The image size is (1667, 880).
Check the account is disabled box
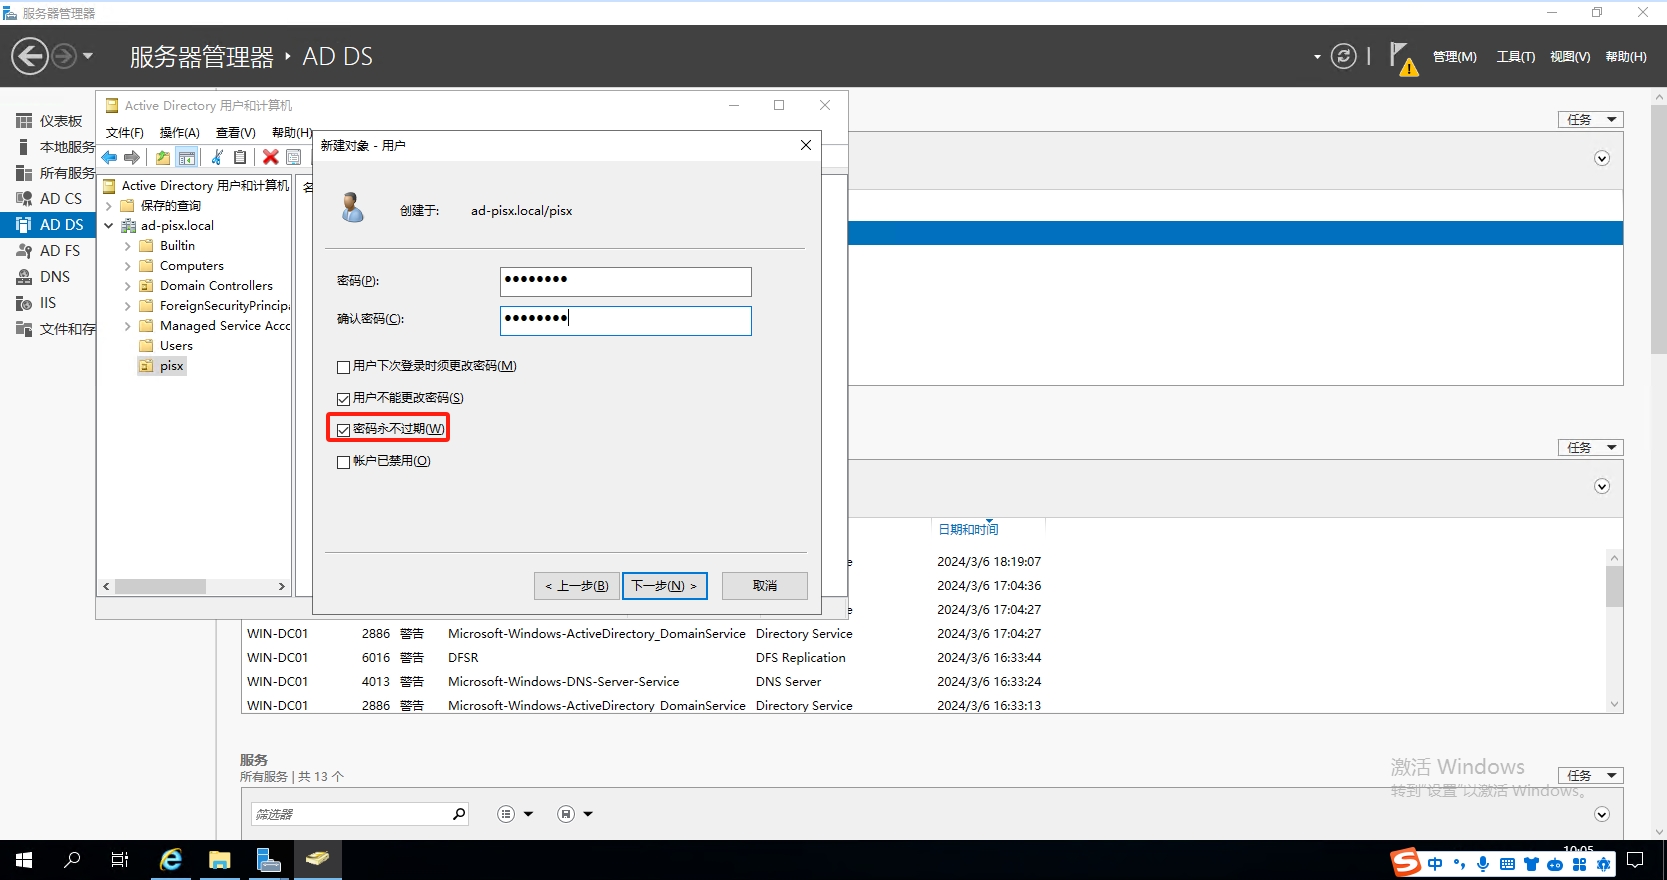pyautogui.click(x=344, y=462)
